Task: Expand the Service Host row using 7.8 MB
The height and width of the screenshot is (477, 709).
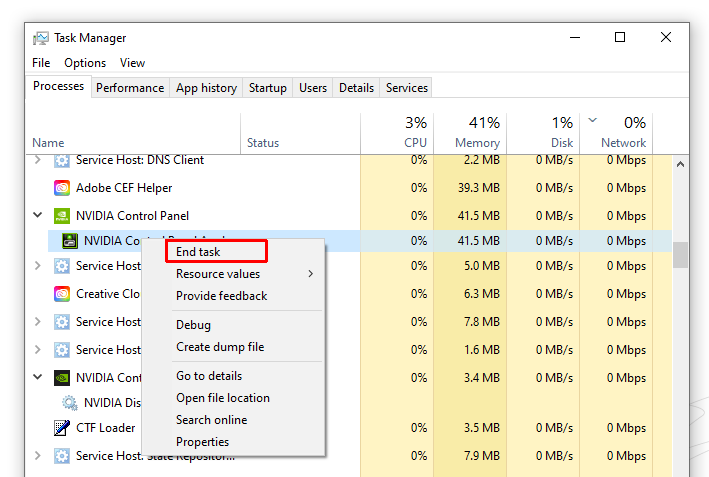Action: tap(38, 322)
